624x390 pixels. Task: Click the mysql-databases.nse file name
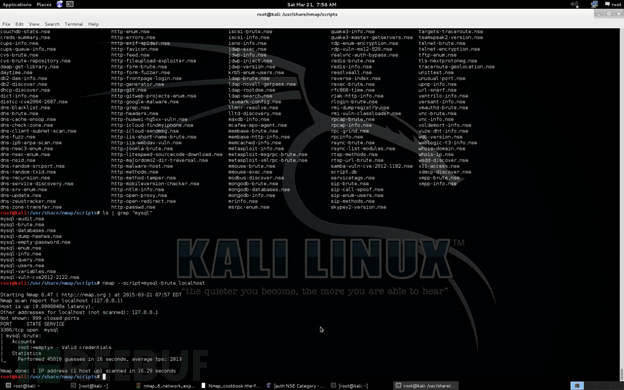(x=28, y=230)
